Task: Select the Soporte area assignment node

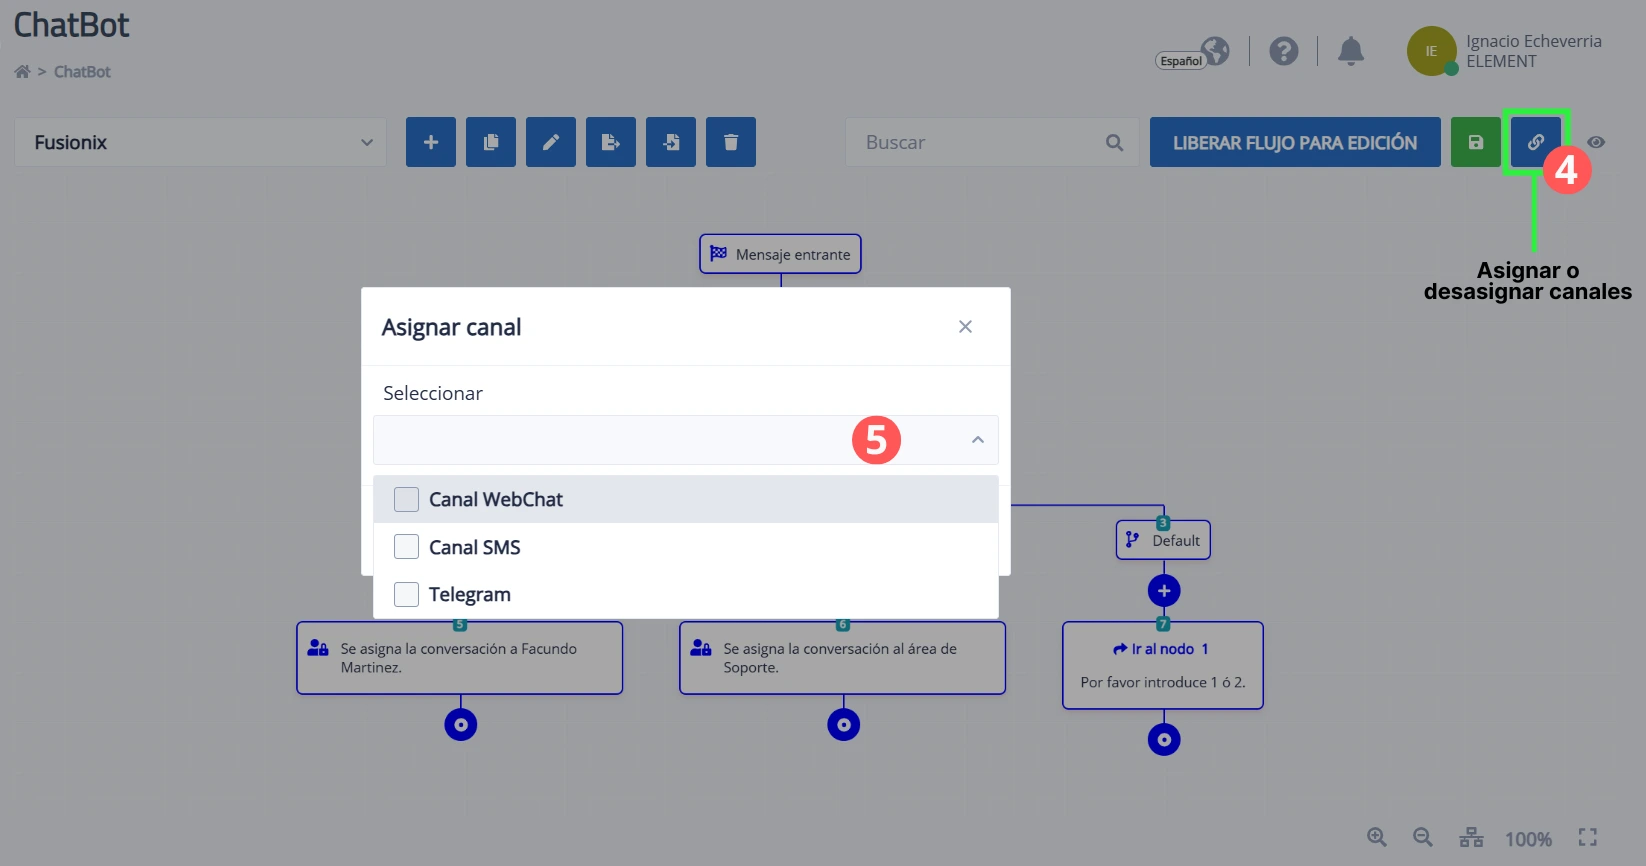Action: tap(843, 658)
